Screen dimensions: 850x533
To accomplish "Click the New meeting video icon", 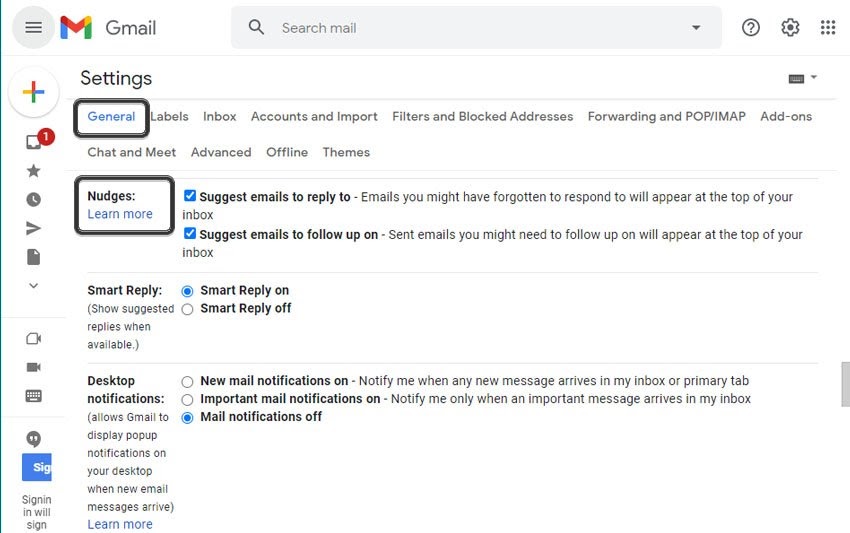I will (34, 339).
